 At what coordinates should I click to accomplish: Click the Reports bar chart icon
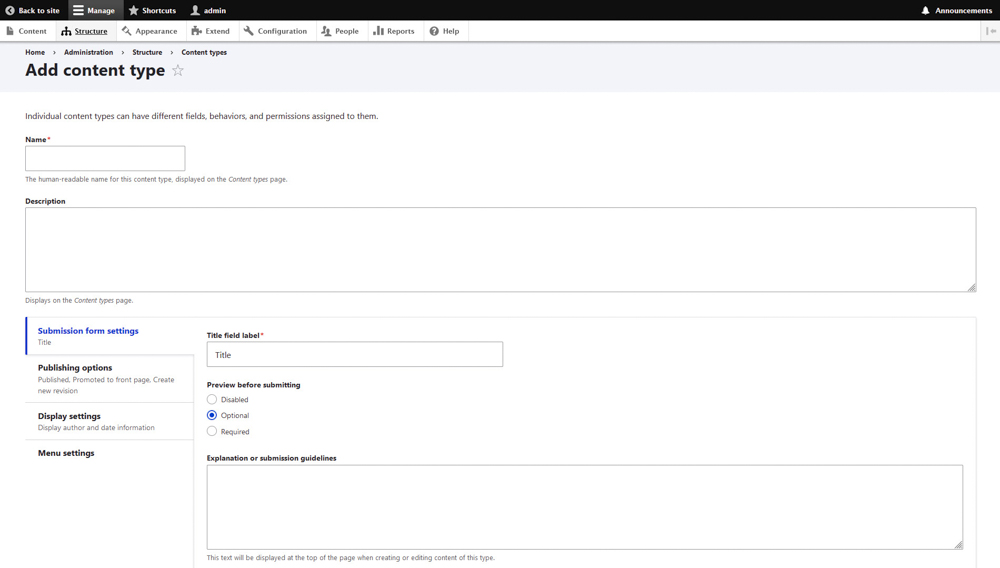tap(378, 31)
